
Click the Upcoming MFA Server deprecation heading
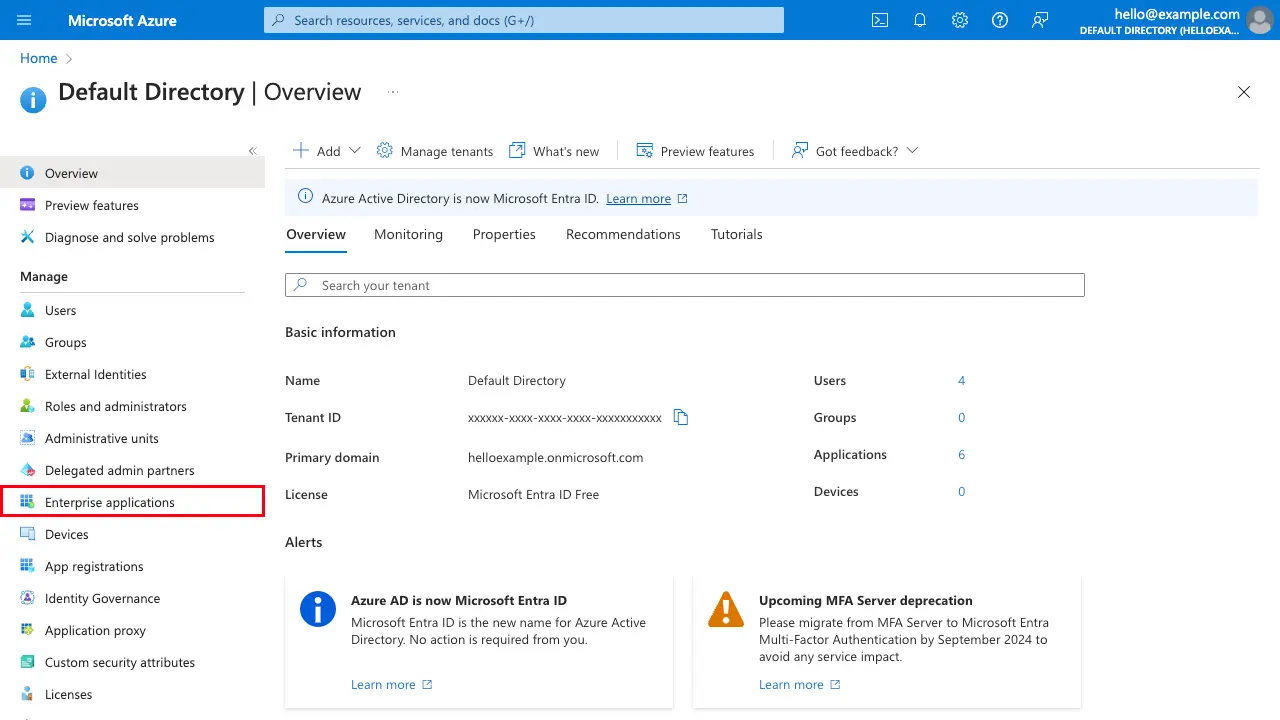(x=865, y=600)
